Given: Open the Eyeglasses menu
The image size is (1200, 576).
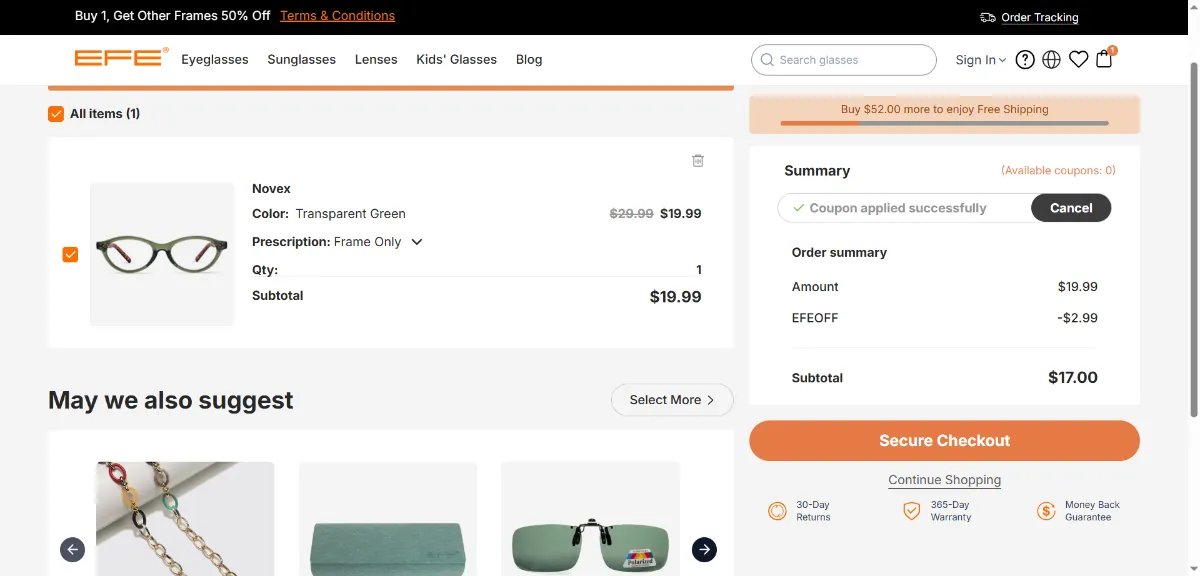Looking at the screenshot, I should [x=215, y=59].
